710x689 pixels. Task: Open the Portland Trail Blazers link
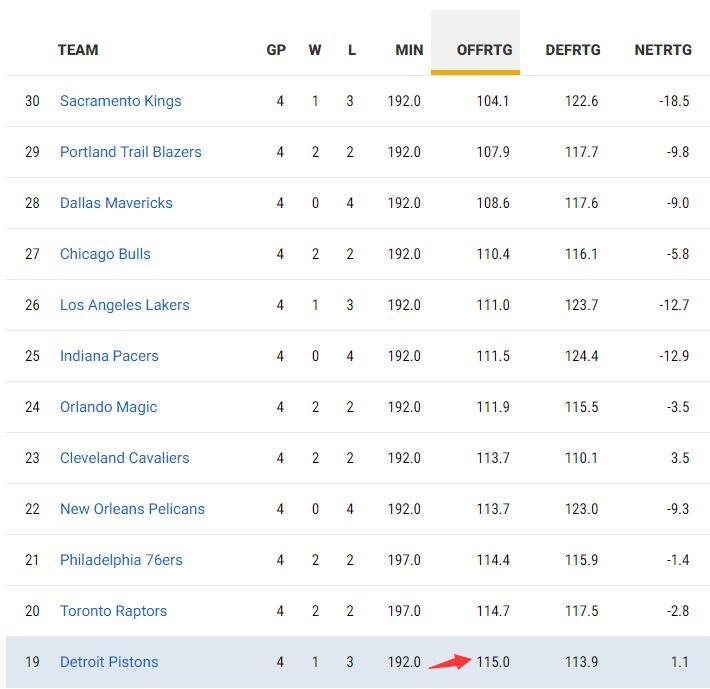point(130,152)
